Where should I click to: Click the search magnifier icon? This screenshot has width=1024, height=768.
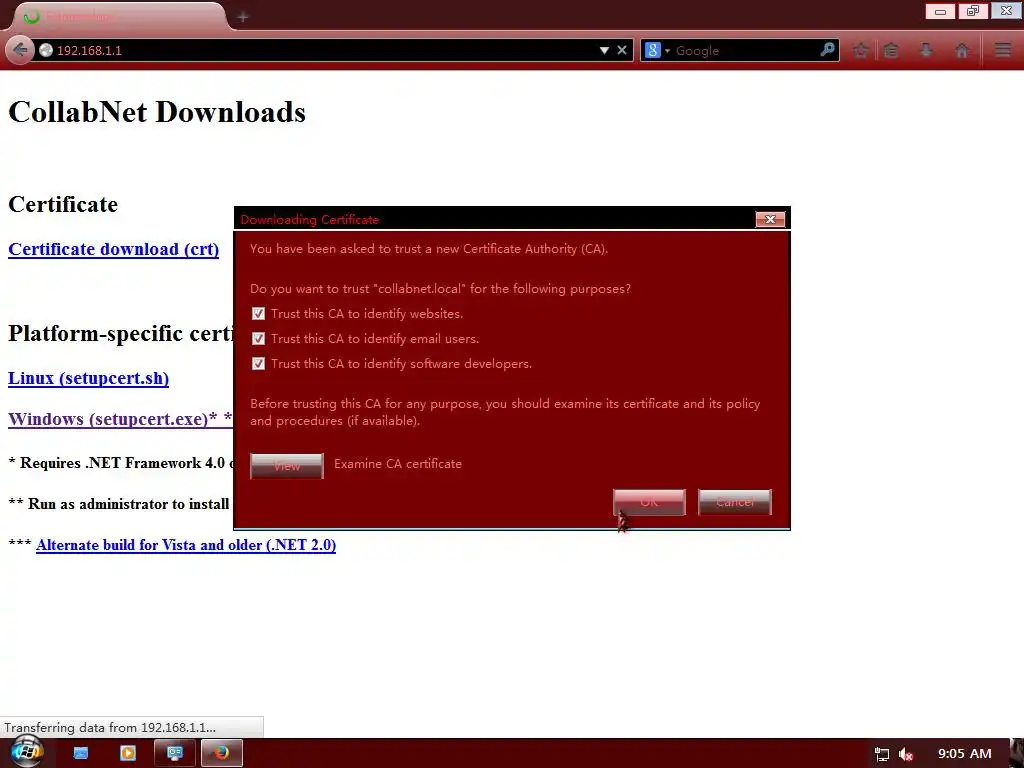[827, 50]
